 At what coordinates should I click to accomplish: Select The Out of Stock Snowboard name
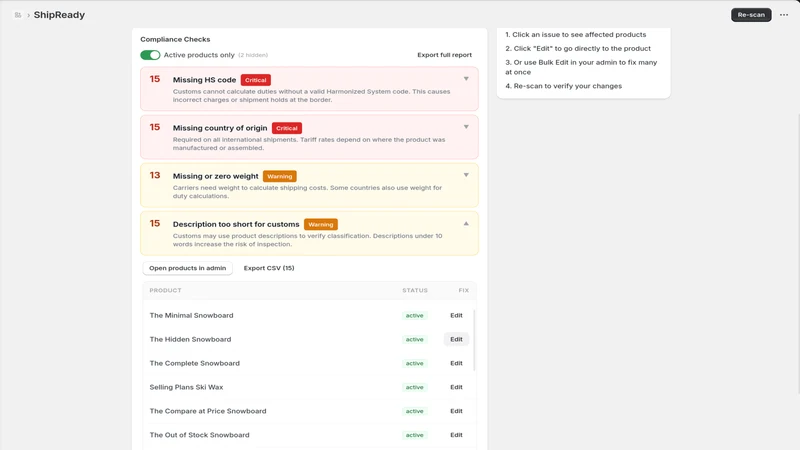point(199,435)
